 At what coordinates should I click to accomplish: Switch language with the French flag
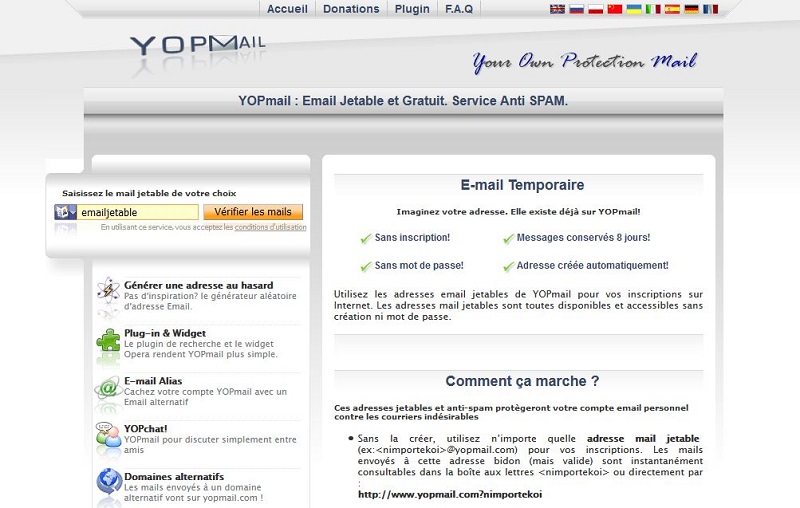click(710, 9)
